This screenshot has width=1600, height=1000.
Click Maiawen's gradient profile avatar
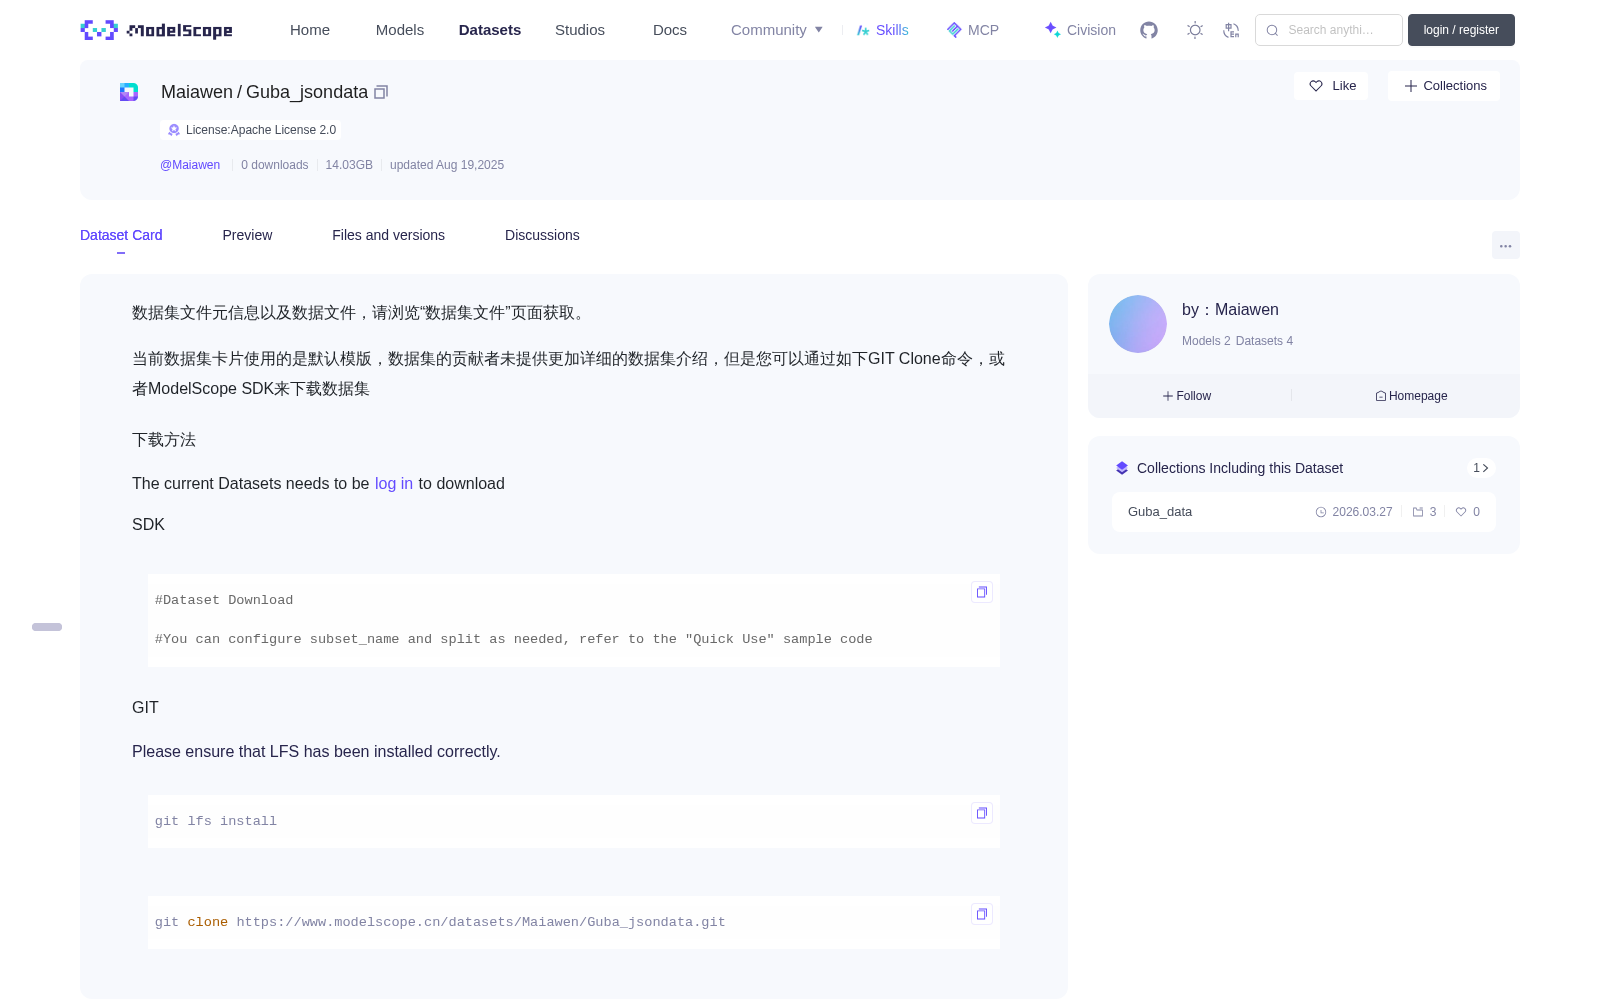tap(1138, 324)
